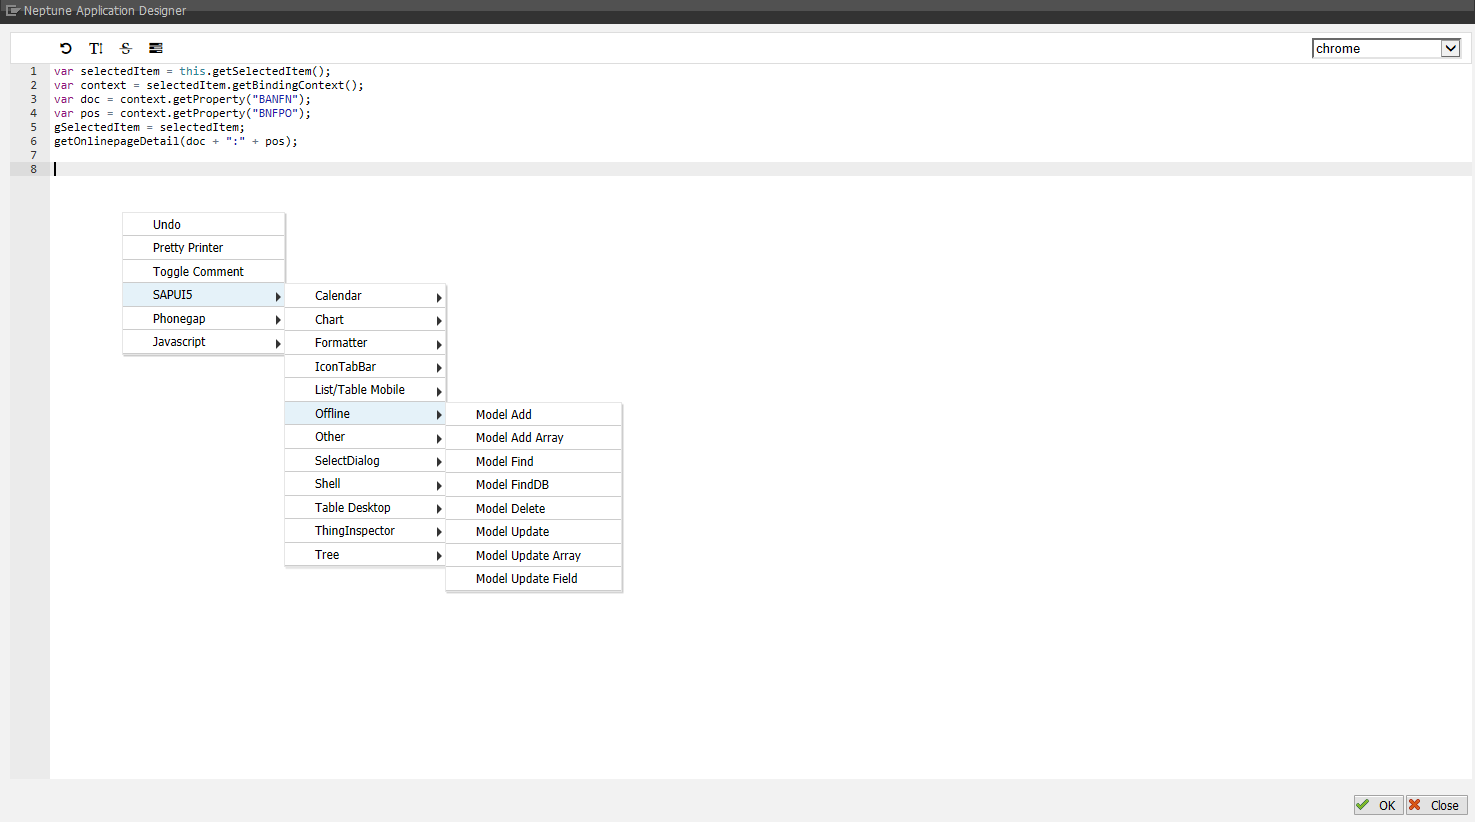Click the Neptune Application Designer title bar icon

11,11
